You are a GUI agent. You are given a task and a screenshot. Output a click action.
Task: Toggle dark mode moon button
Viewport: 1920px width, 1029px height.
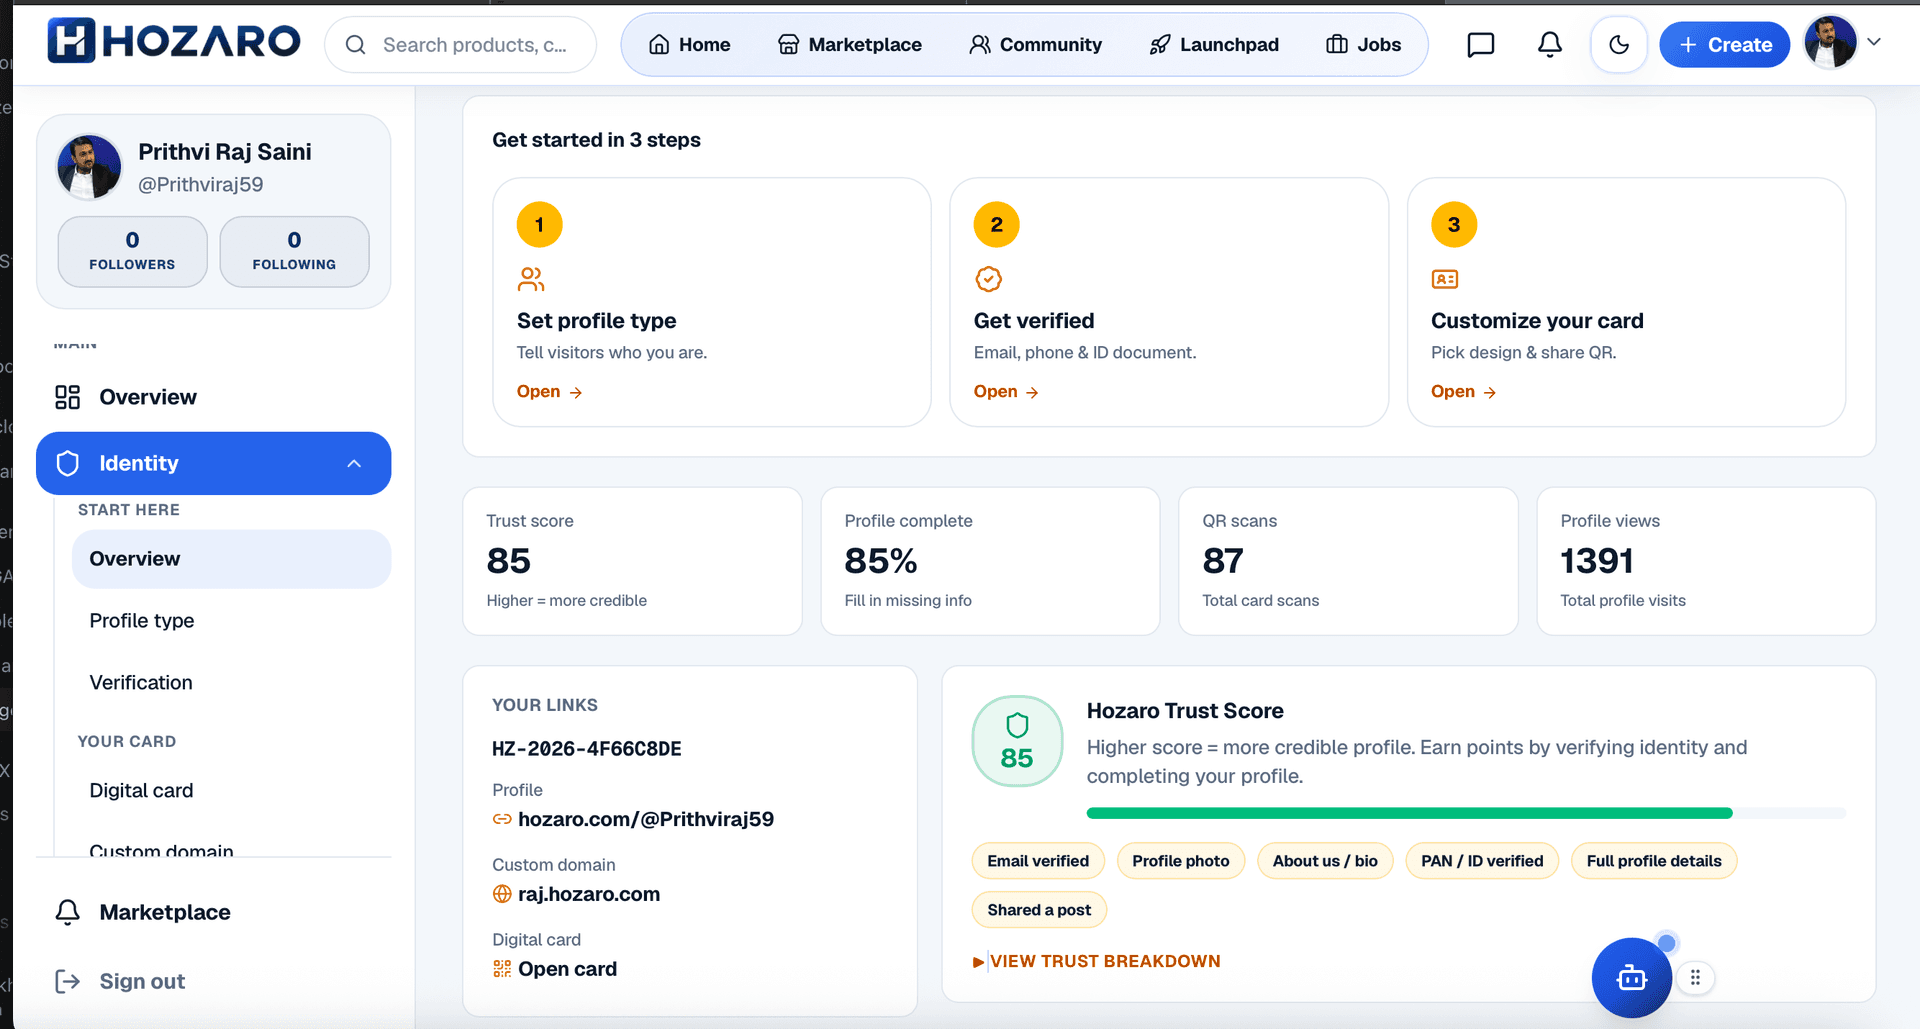pyautogui.click(x=1619, y=45)
